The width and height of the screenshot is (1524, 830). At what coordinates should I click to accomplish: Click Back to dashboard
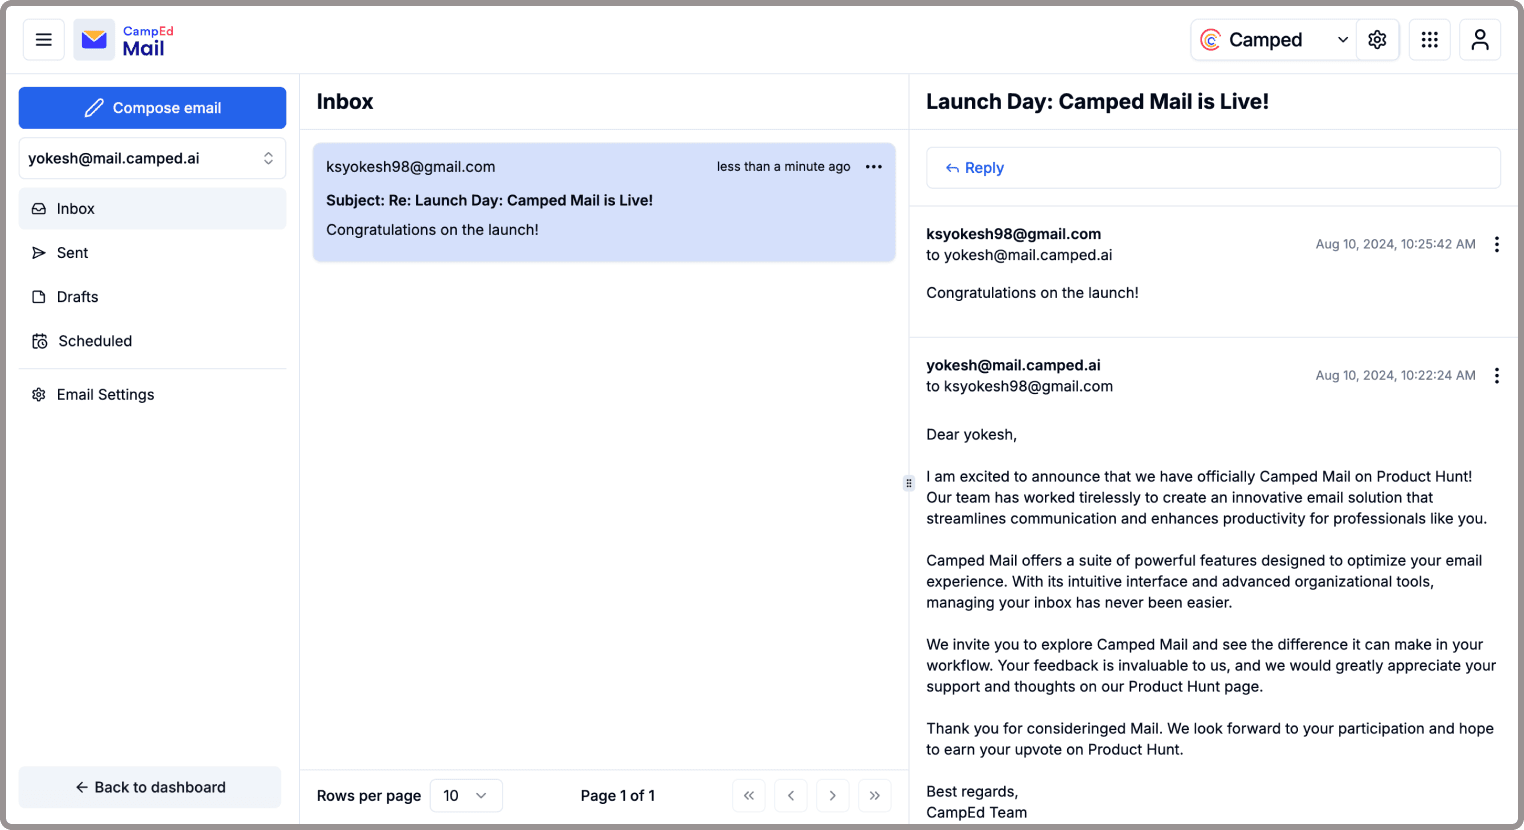150,787
